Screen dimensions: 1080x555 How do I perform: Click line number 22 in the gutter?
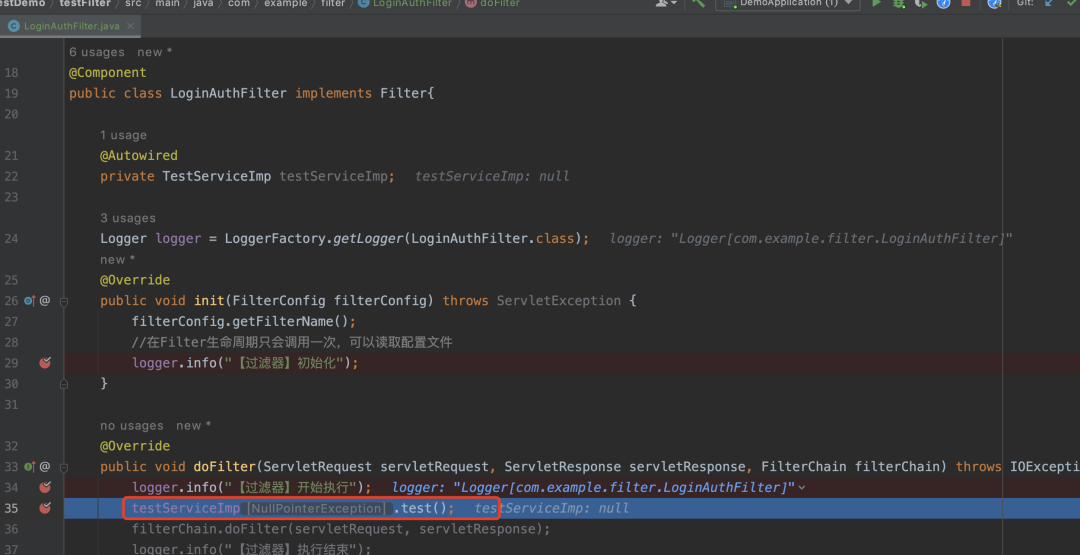[12, 176]
